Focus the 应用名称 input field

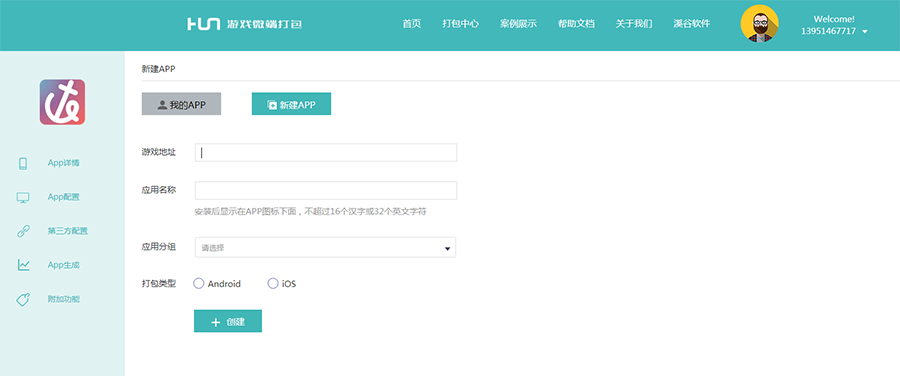click(x=326, y=191)
